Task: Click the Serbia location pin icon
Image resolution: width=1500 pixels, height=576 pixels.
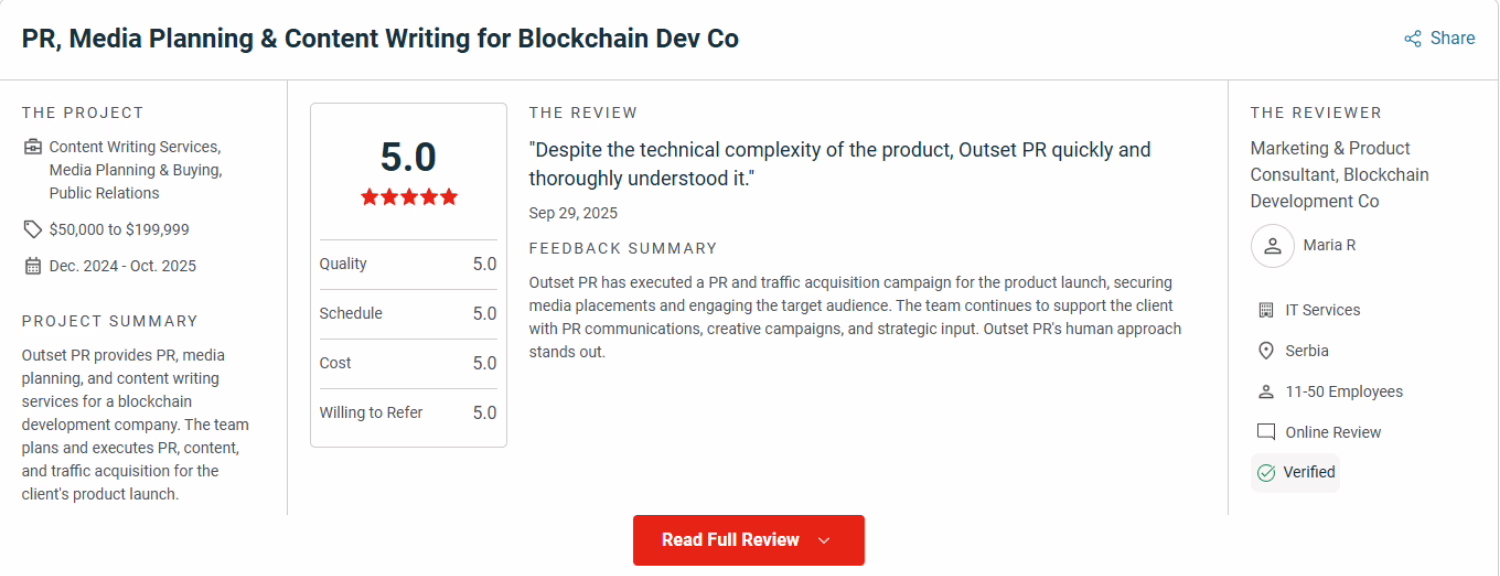Action: [1266, 351]
